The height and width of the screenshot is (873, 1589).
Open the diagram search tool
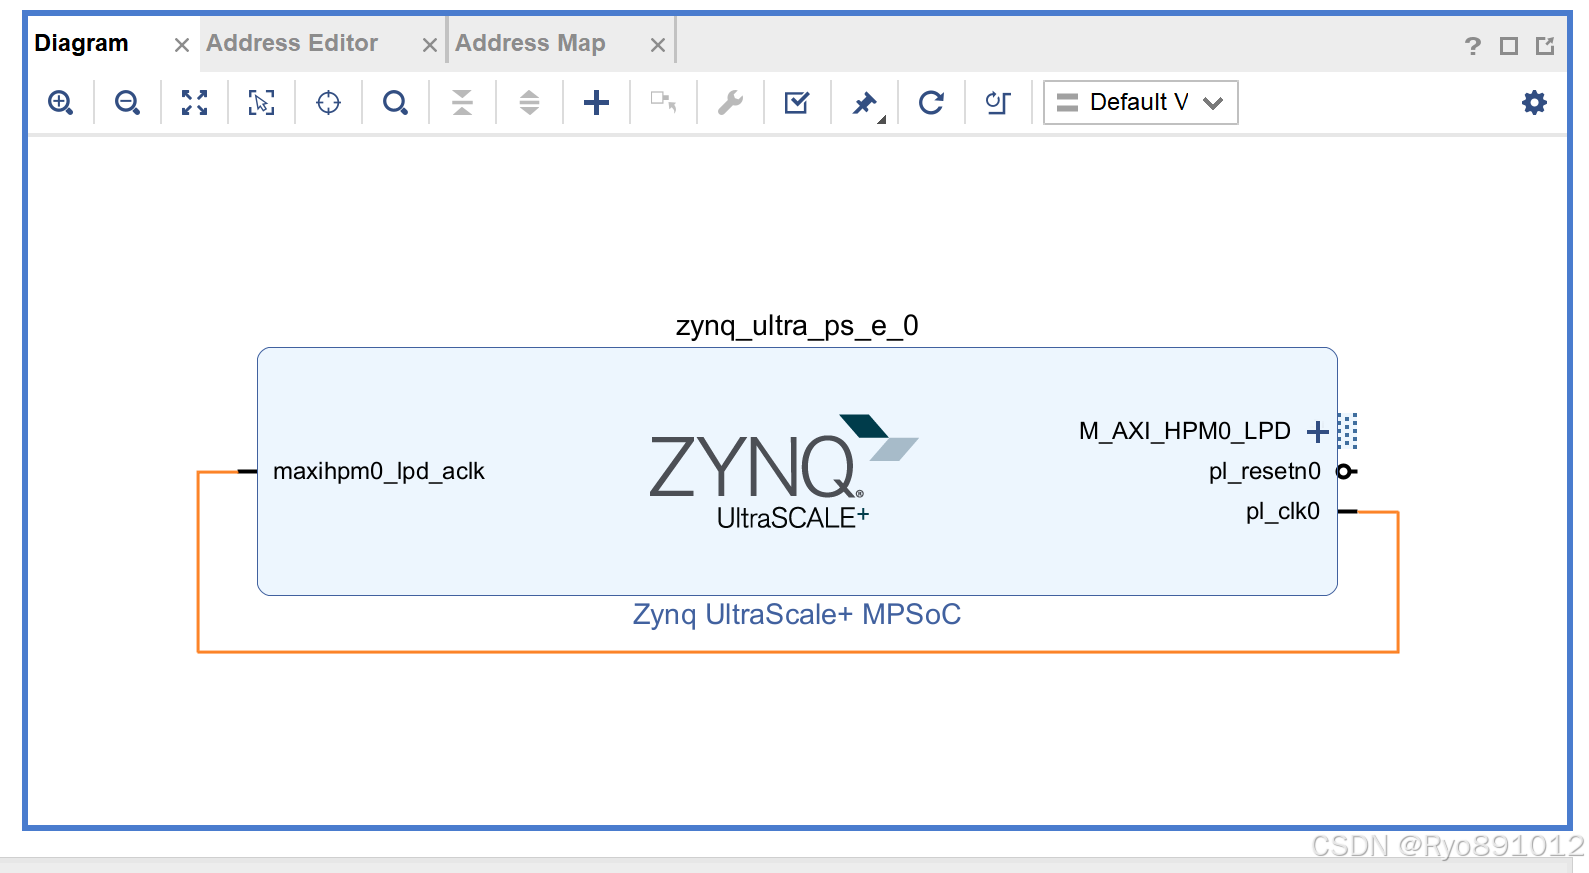point(395,102)
